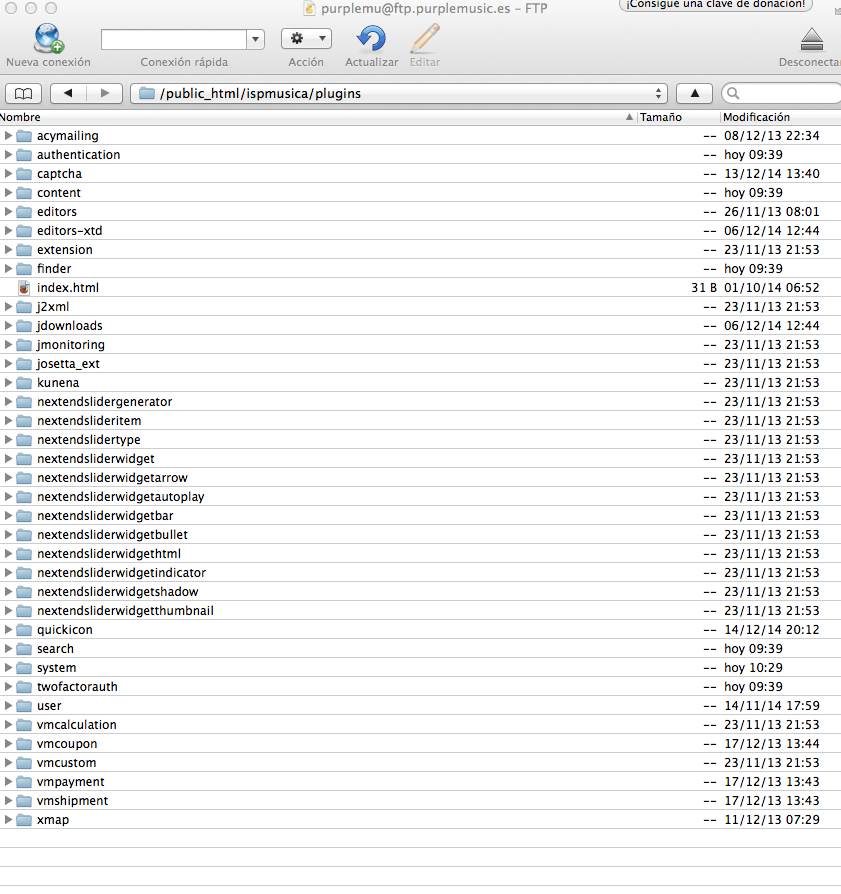The image size is (841, 894).
Task: Expand the authentication folder
Action: coord(8,155)
